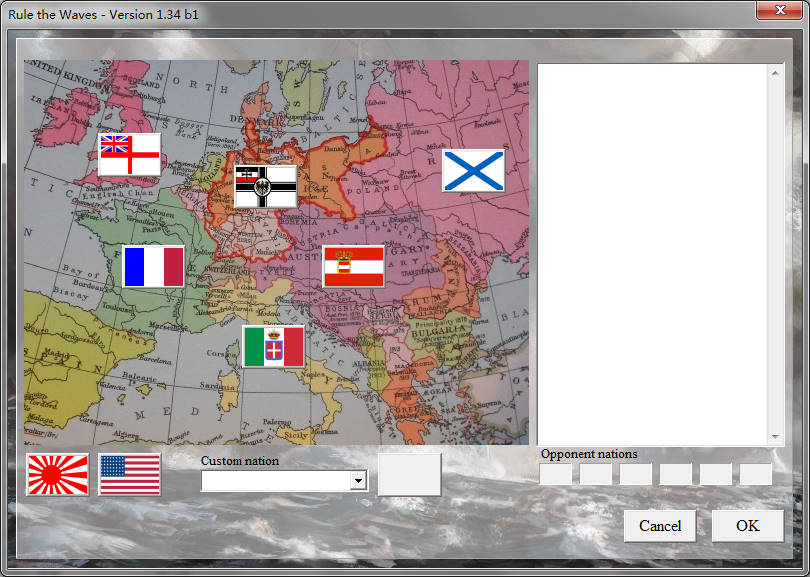Close the Rule the Waves window
Viewport: 810px width, 577px height.
click(780, 10)
